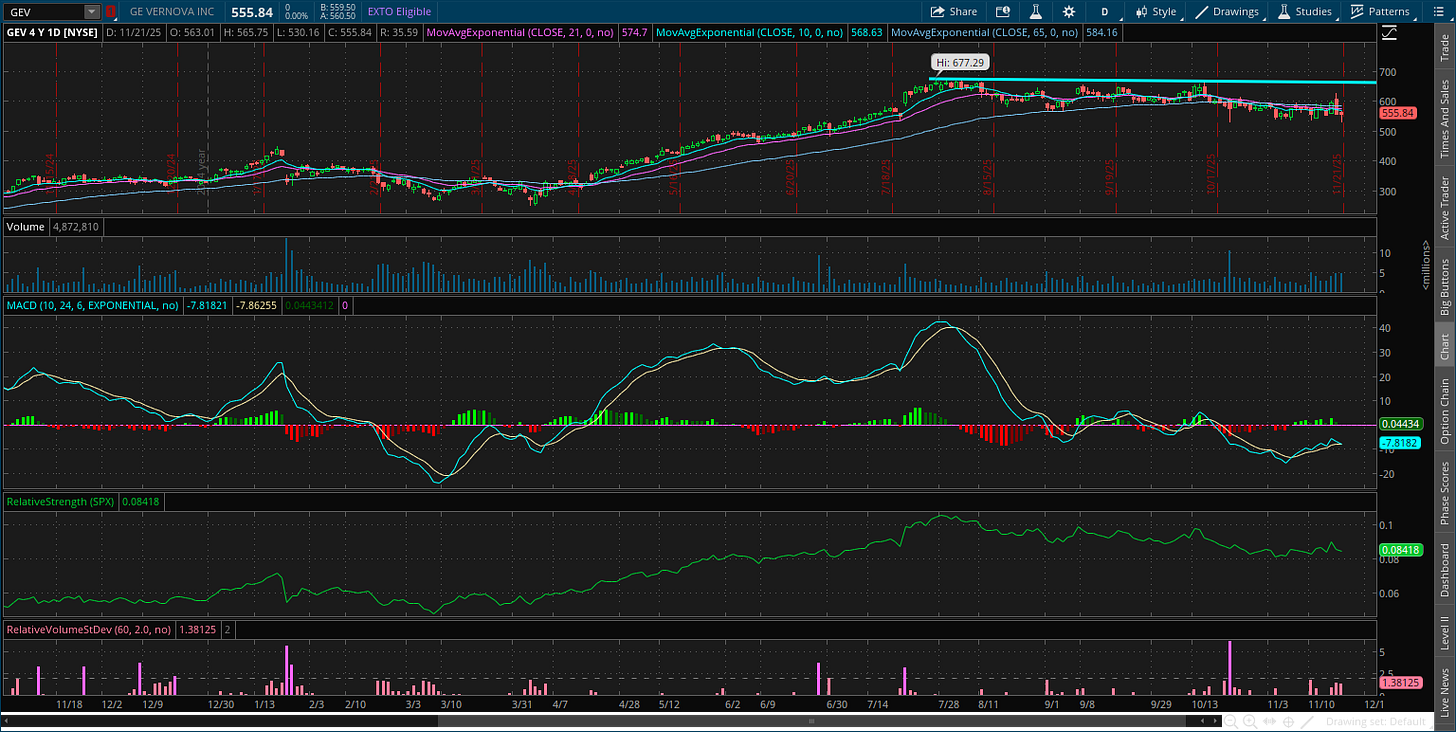Click the crosshair cursor icon

tap(1290, 721)
